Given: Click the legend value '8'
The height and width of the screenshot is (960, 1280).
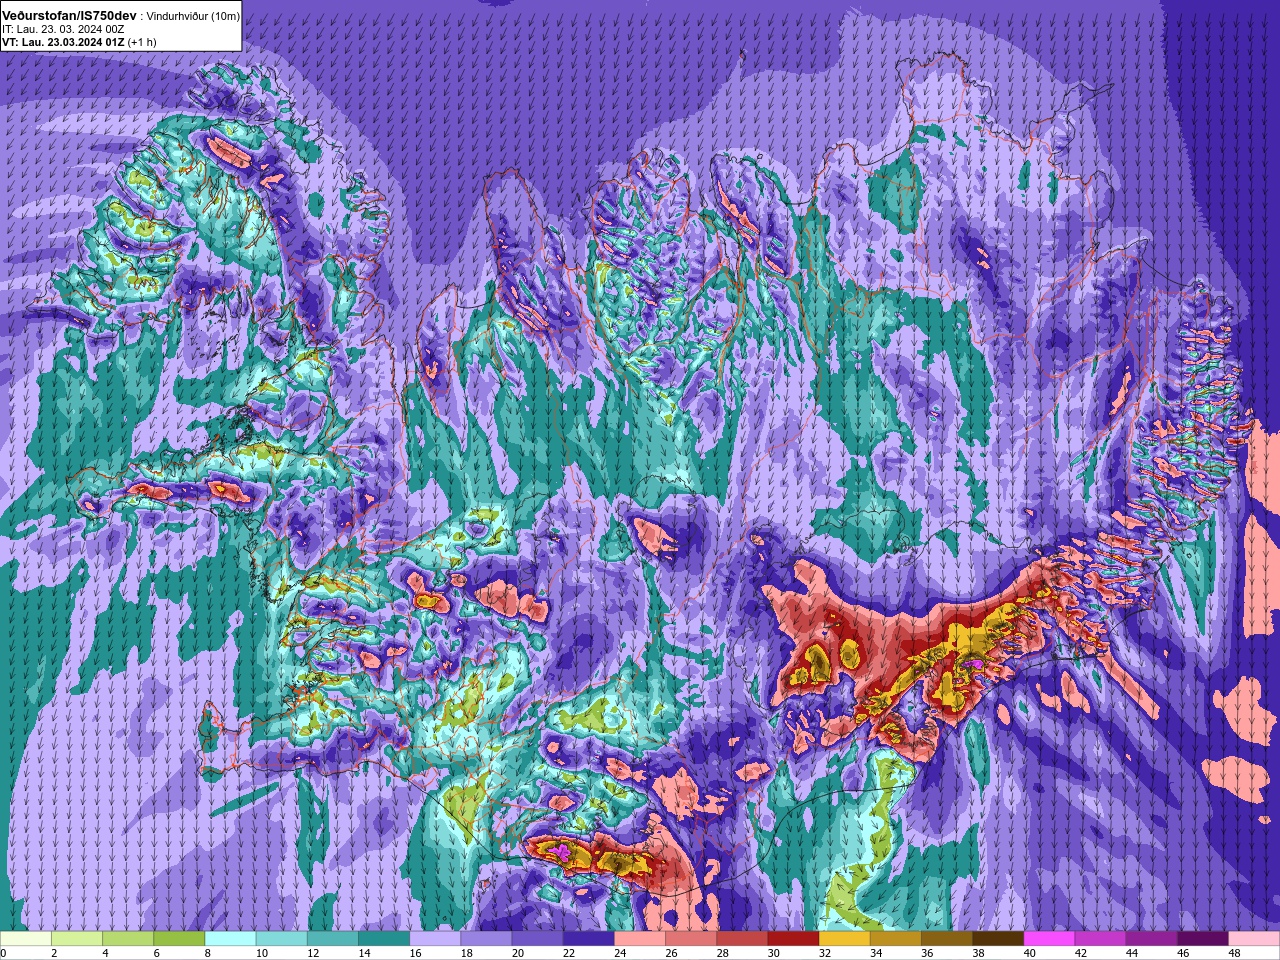Looking at the screenshot, I should (x=208, y=953).
